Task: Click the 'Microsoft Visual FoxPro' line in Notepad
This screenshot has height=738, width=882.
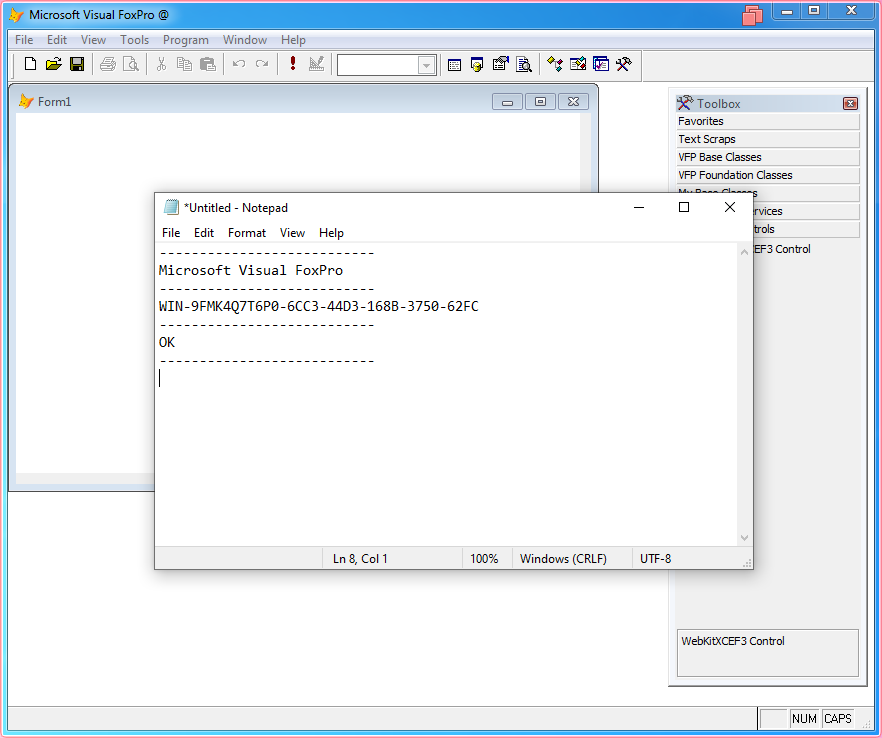Action: click(x=251, y=271)
